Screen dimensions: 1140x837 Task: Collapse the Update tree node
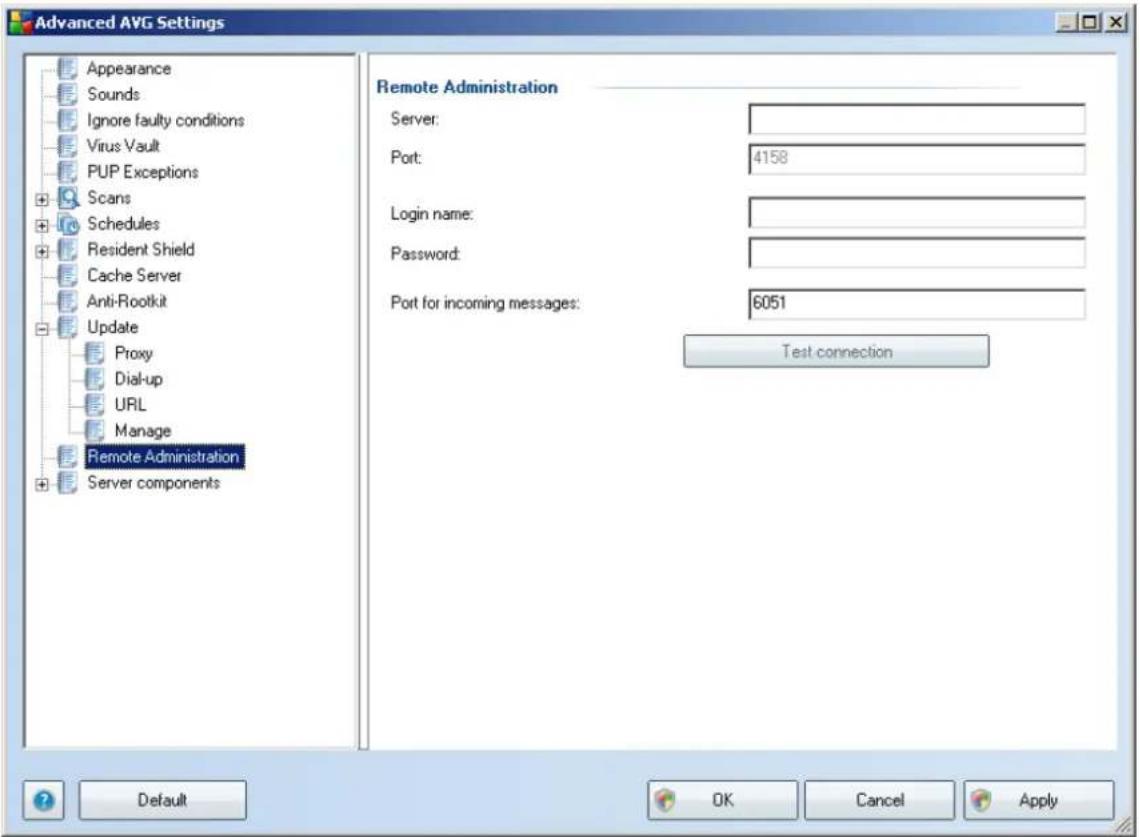(x=42, y=329)
